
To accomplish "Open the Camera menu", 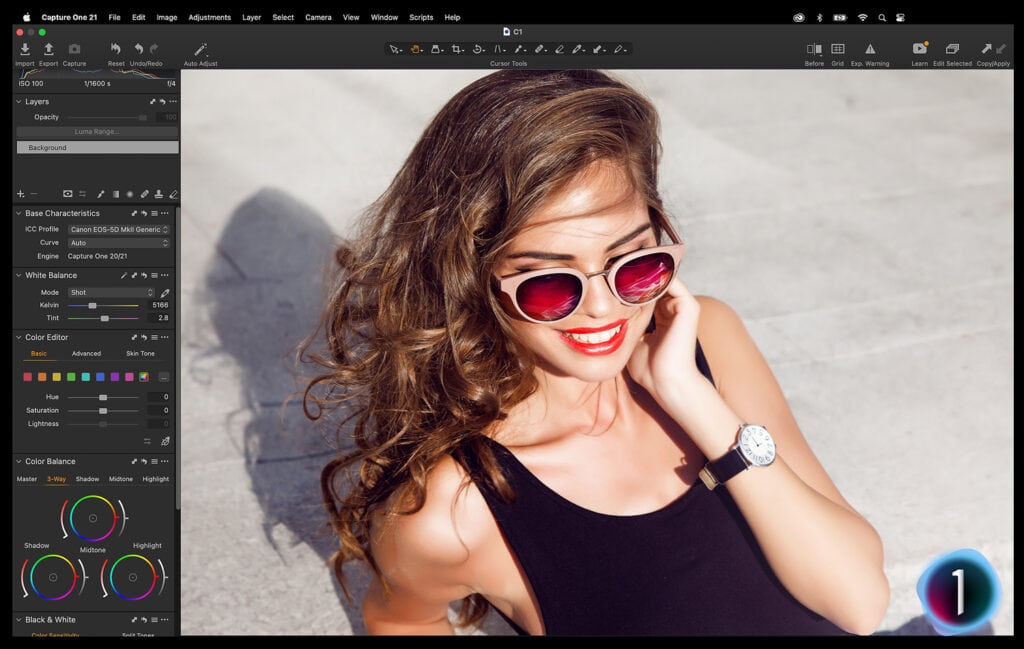I will [318, 18].
